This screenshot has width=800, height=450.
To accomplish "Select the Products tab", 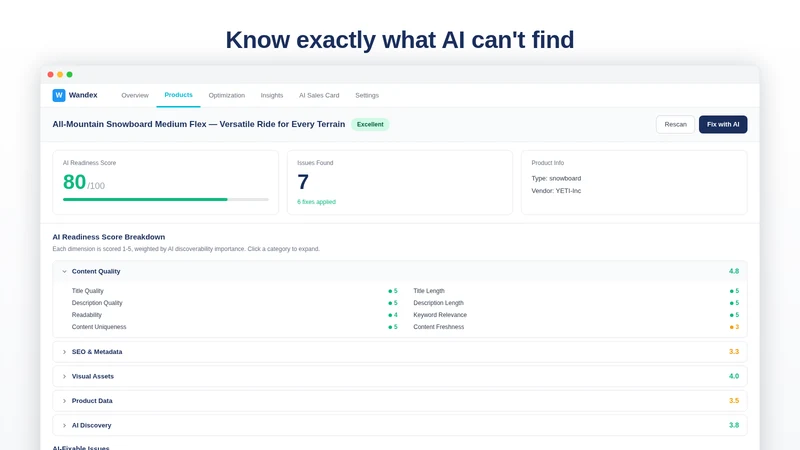I will [178, 95].
